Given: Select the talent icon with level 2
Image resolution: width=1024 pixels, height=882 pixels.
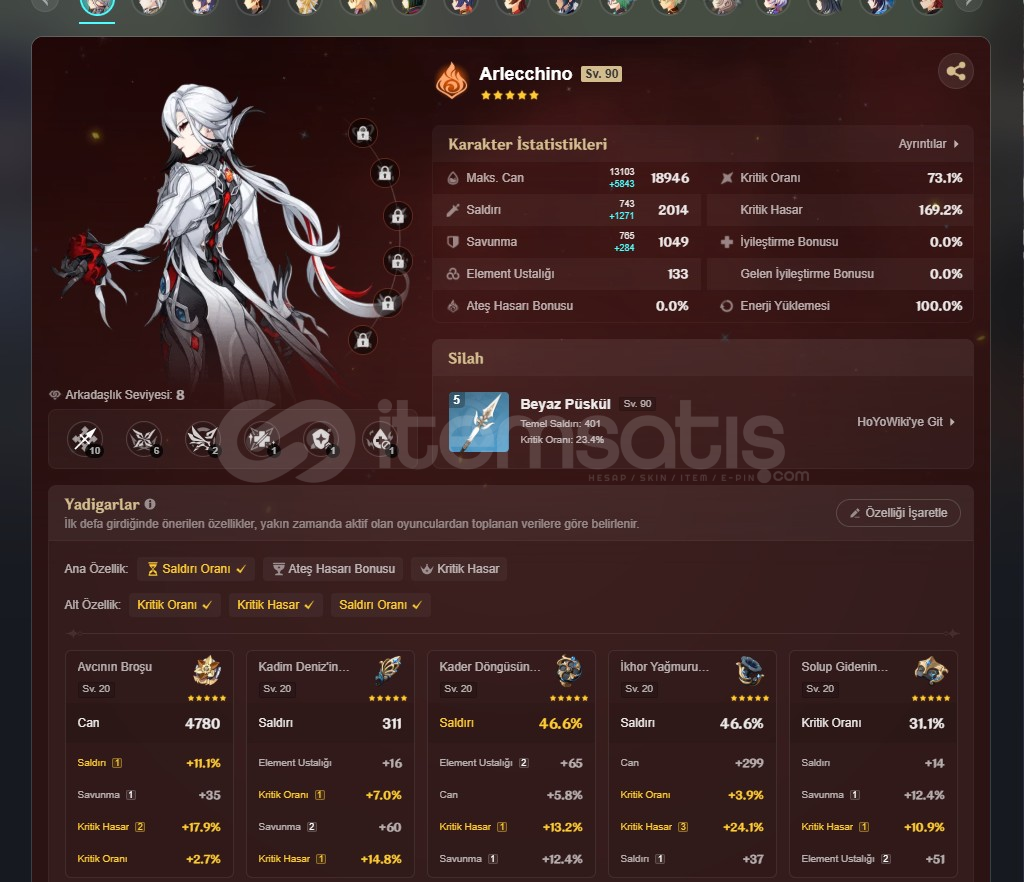Looking at the screenshot, I should coord(202,439).
